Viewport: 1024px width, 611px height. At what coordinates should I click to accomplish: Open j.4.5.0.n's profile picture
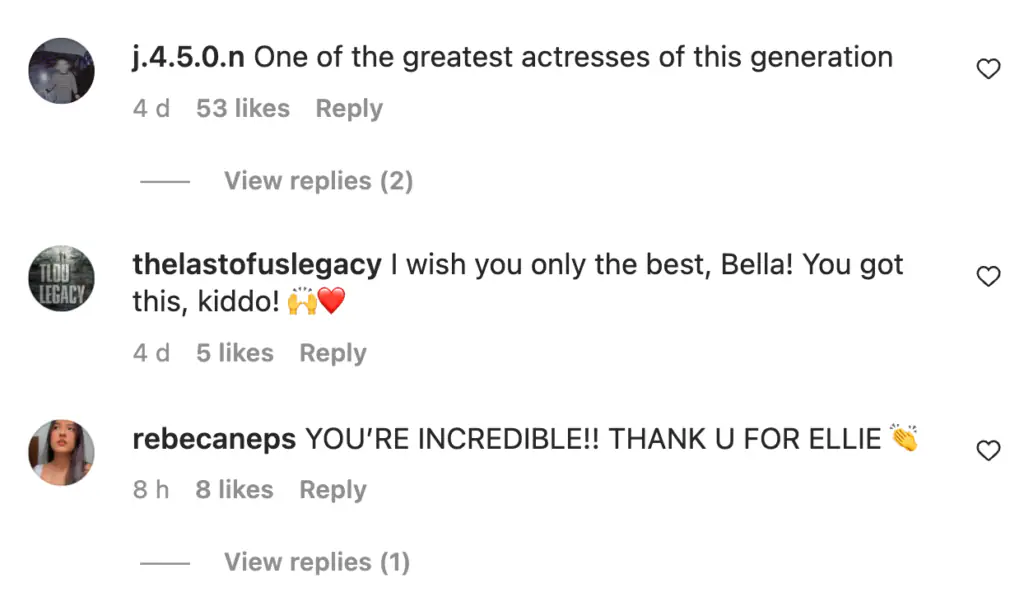[x=63, y=71]
